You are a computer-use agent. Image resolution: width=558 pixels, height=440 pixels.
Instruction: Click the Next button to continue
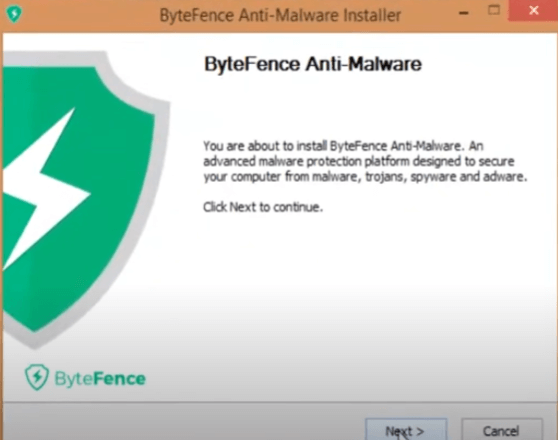pos(406,429)
